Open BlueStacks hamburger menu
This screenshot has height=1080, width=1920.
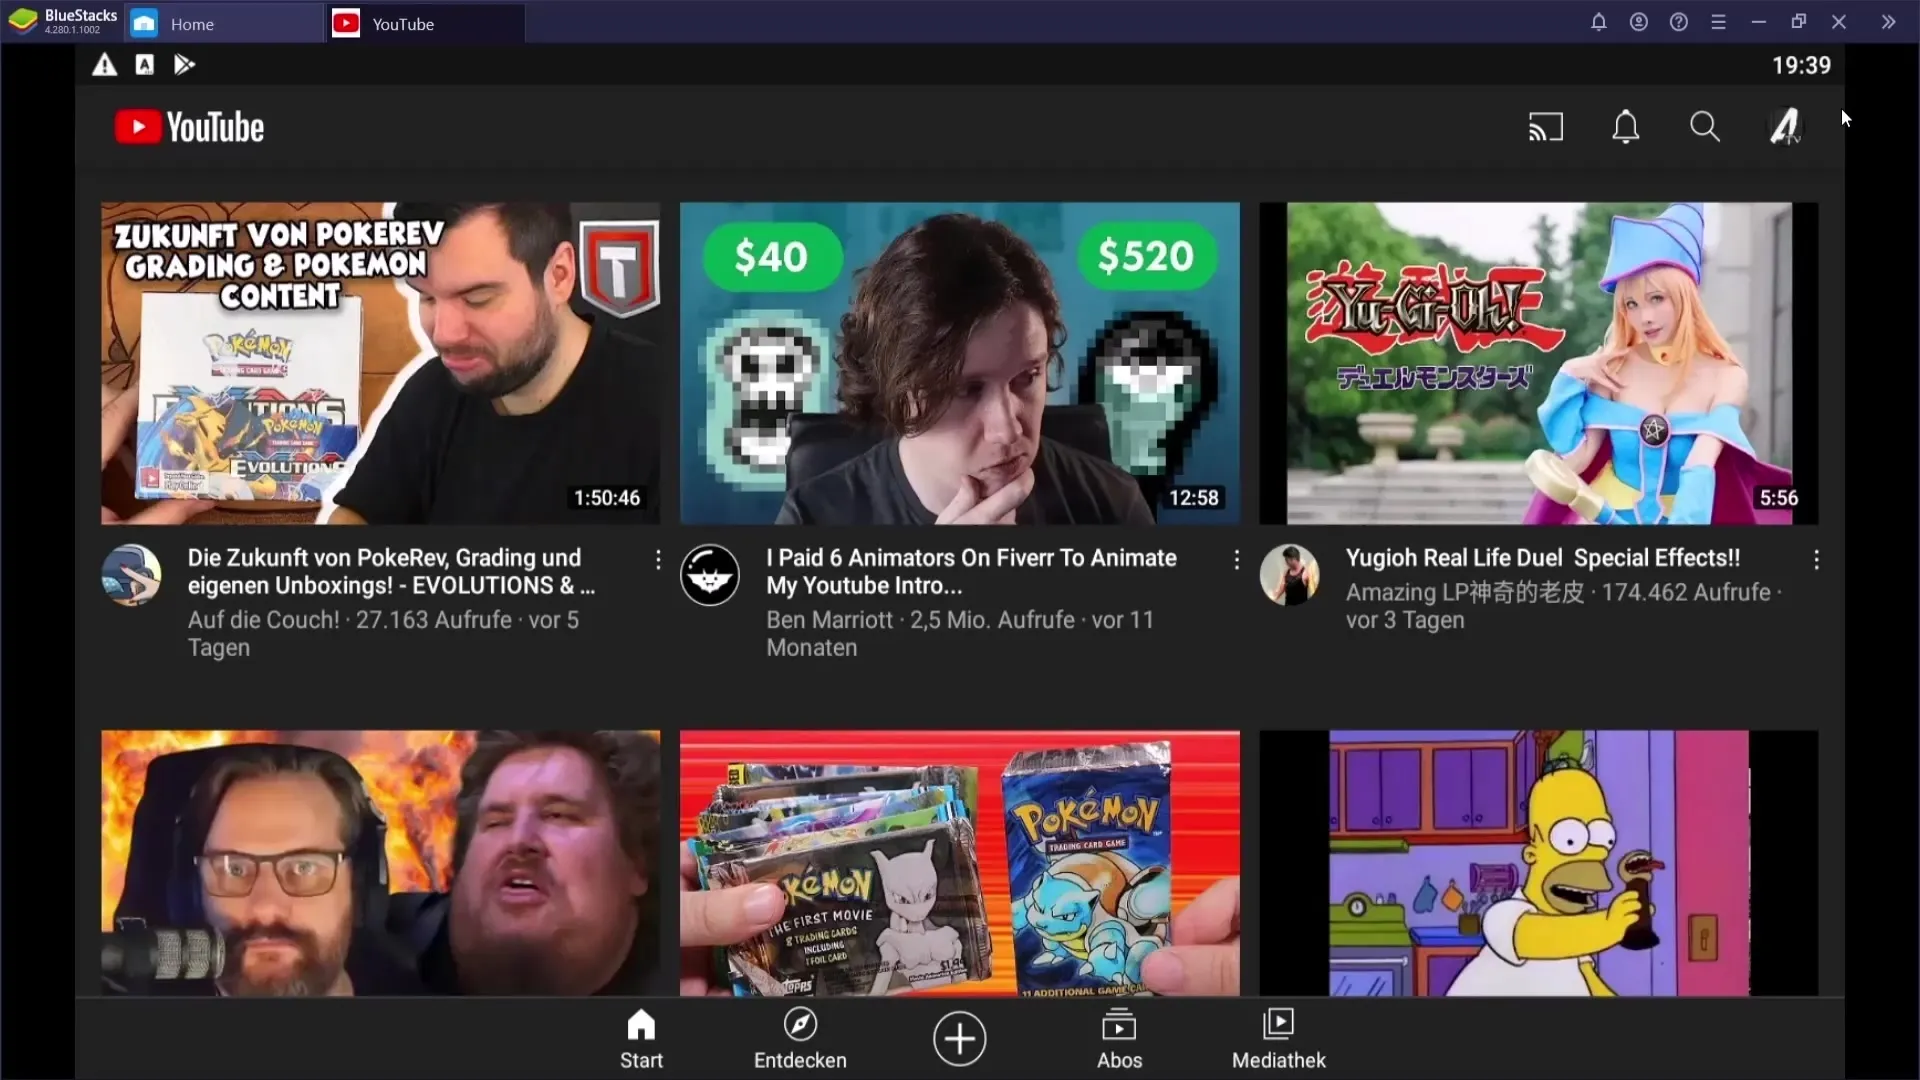click(1718, 22)
